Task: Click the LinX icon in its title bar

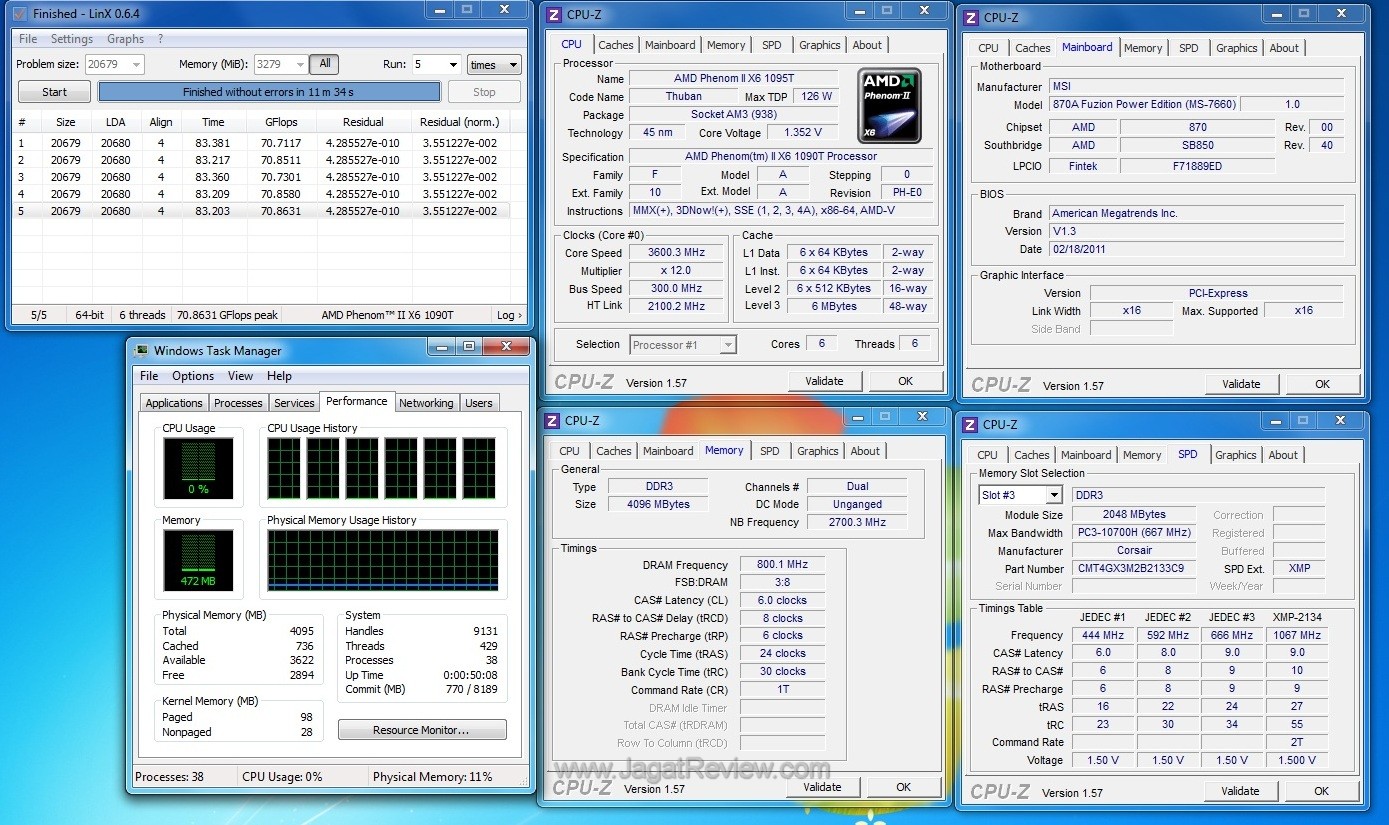Action: 19,14
